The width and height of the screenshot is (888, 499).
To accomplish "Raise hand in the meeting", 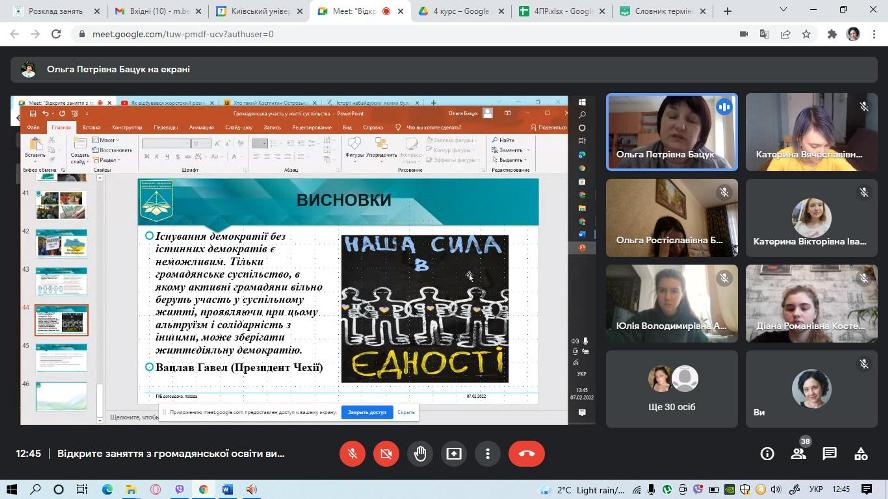I will click(420, 454).
